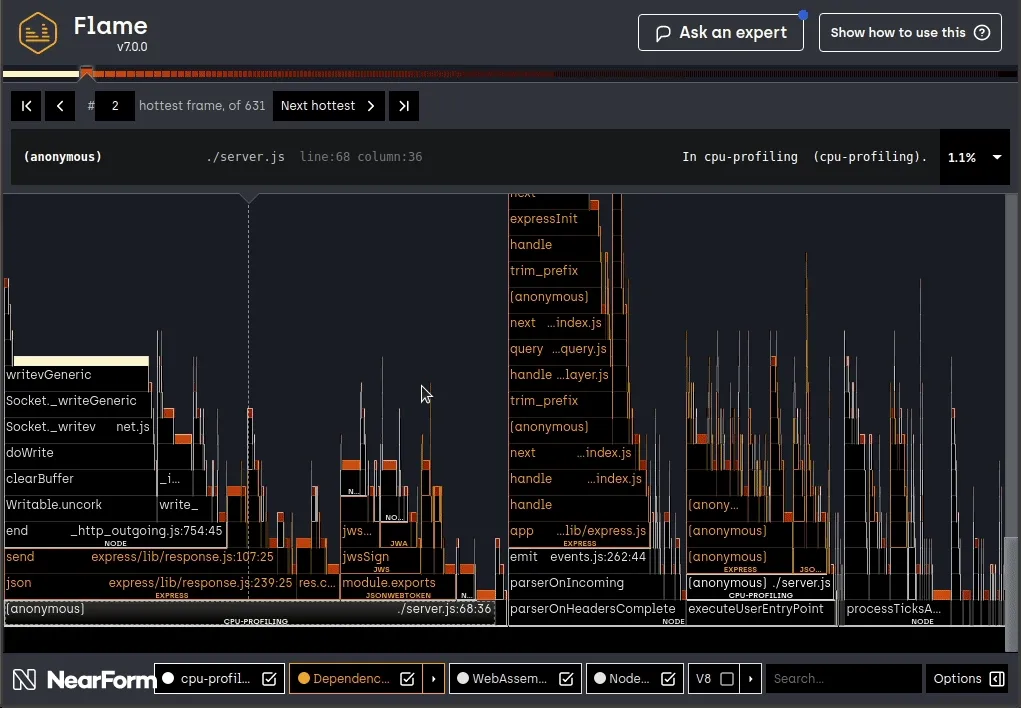Toggle the cpu-profiling filter checkbox

tap(269, 678)
